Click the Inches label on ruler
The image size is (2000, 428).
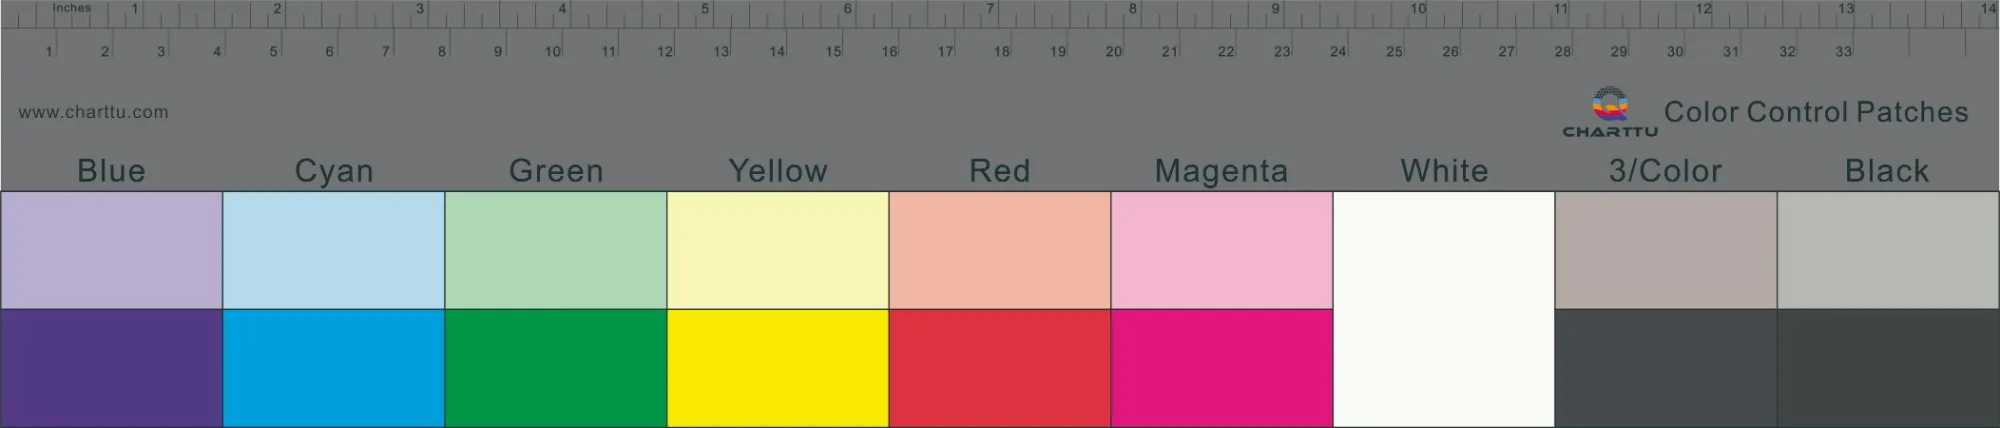(72, 8)
